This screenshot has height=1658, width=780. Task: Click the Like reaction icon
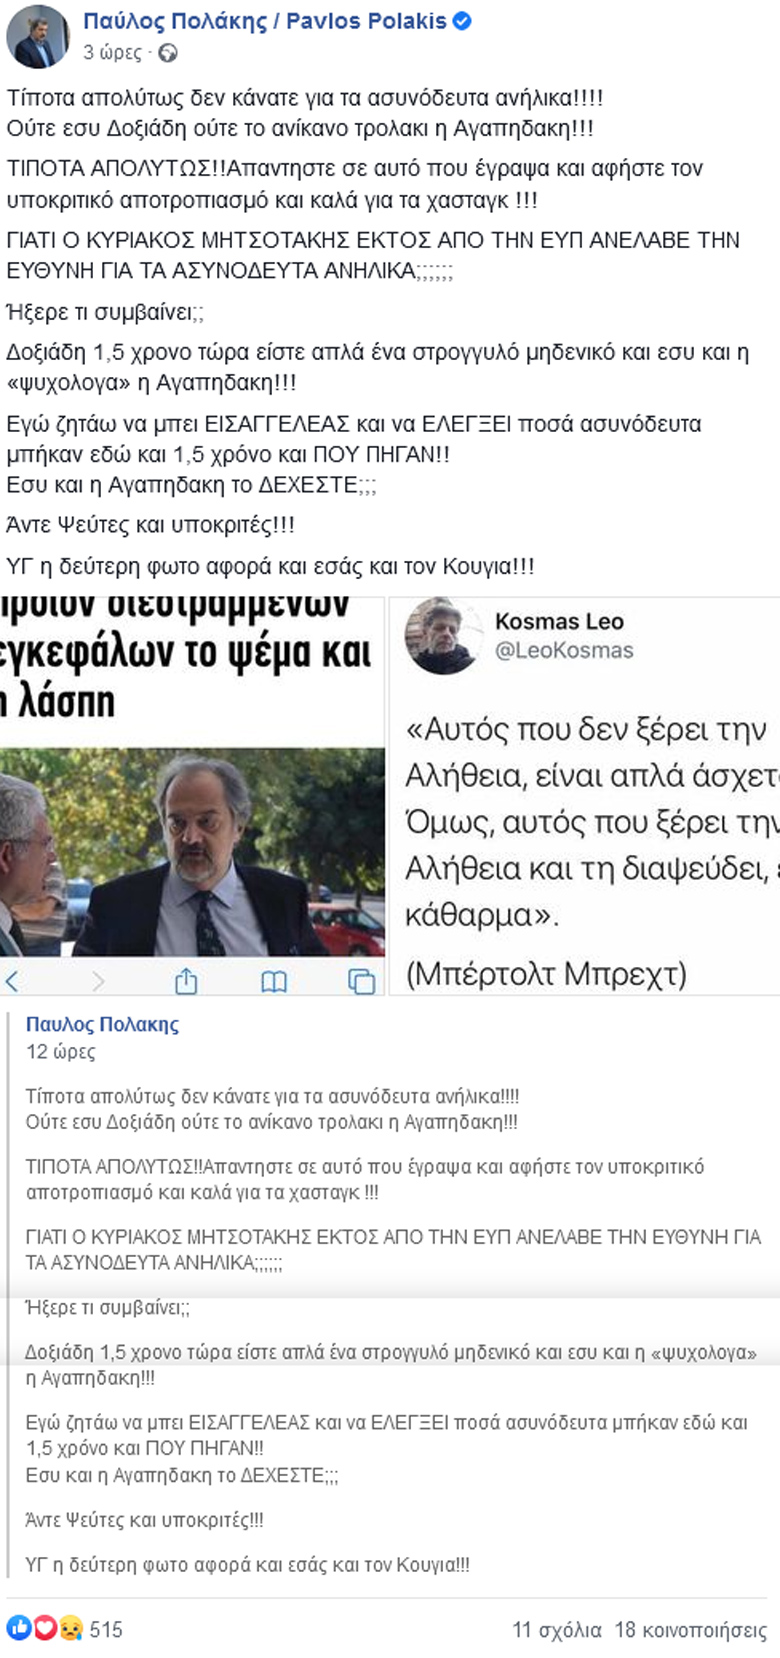[x=20, y=1628]
